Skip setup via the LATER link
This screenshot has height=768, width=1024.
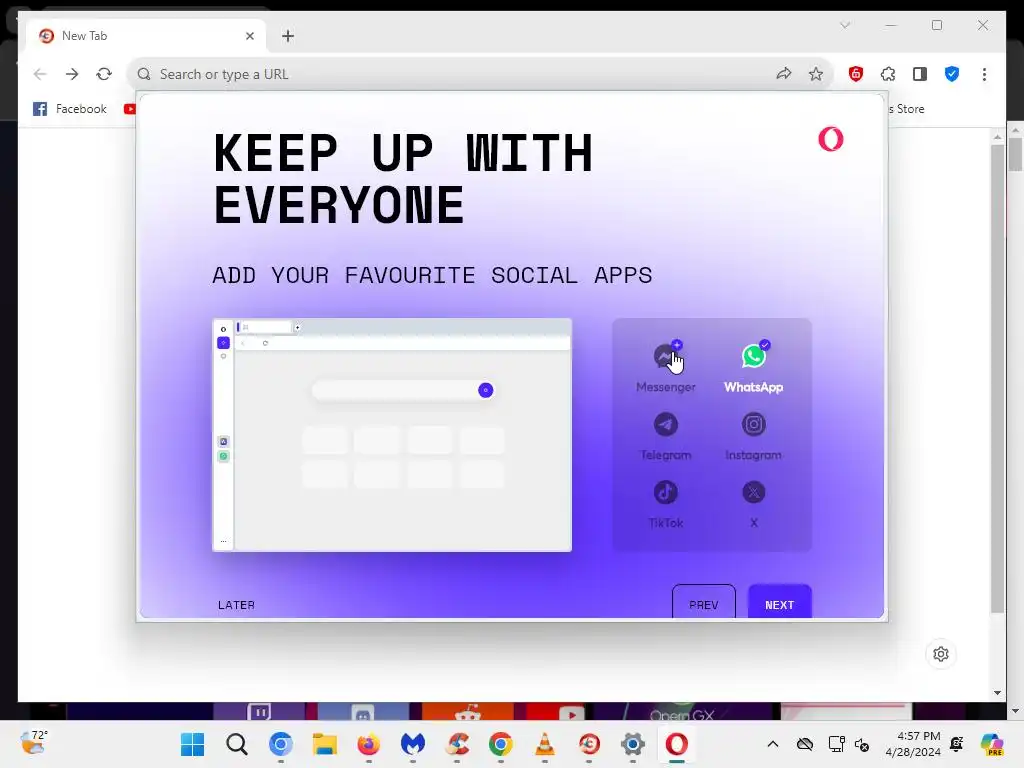click(x=236, y=605)
